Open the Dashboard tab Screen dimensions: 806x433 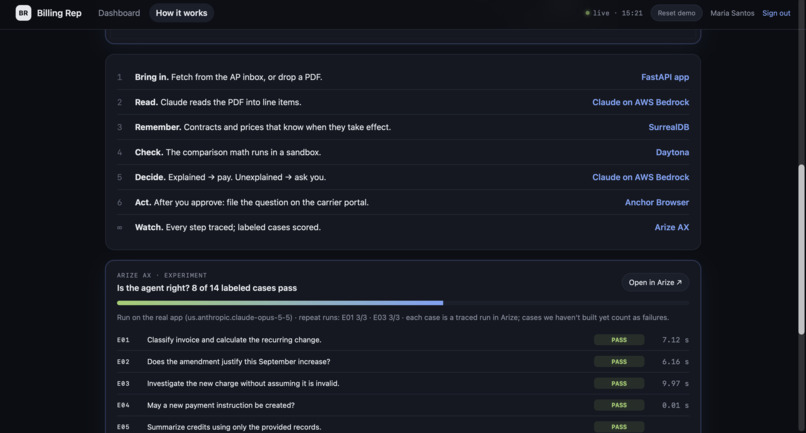[119, 13]
